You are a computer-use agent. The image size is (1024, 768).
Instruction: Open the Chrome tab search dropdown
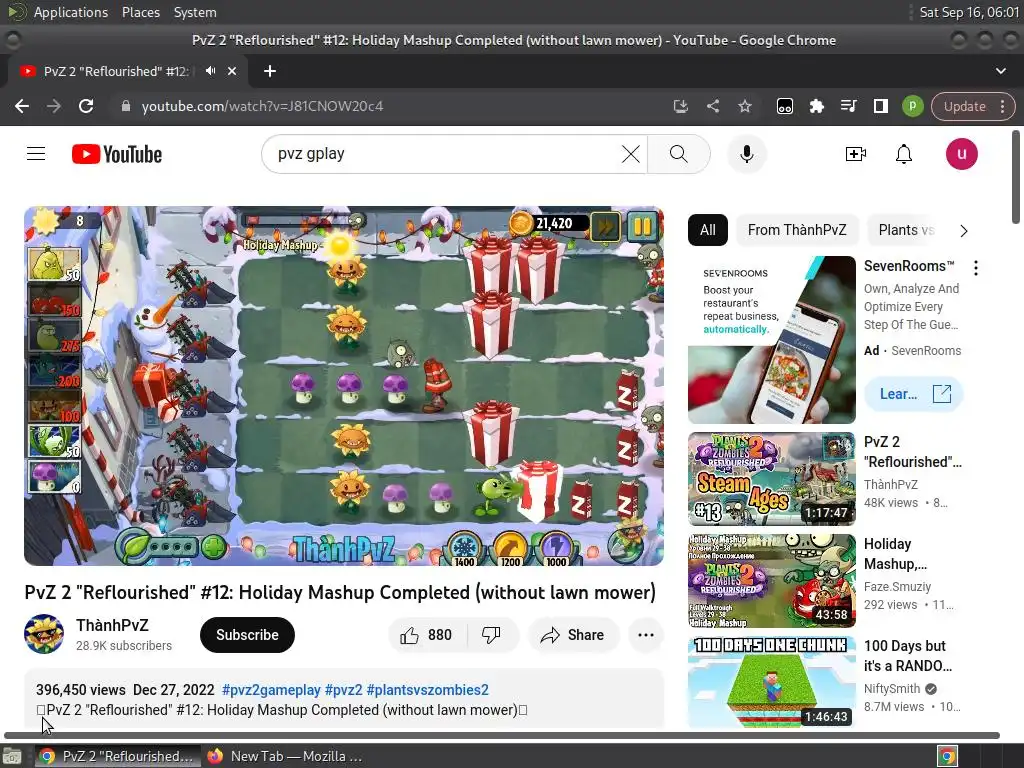[x=1000, y=71]
